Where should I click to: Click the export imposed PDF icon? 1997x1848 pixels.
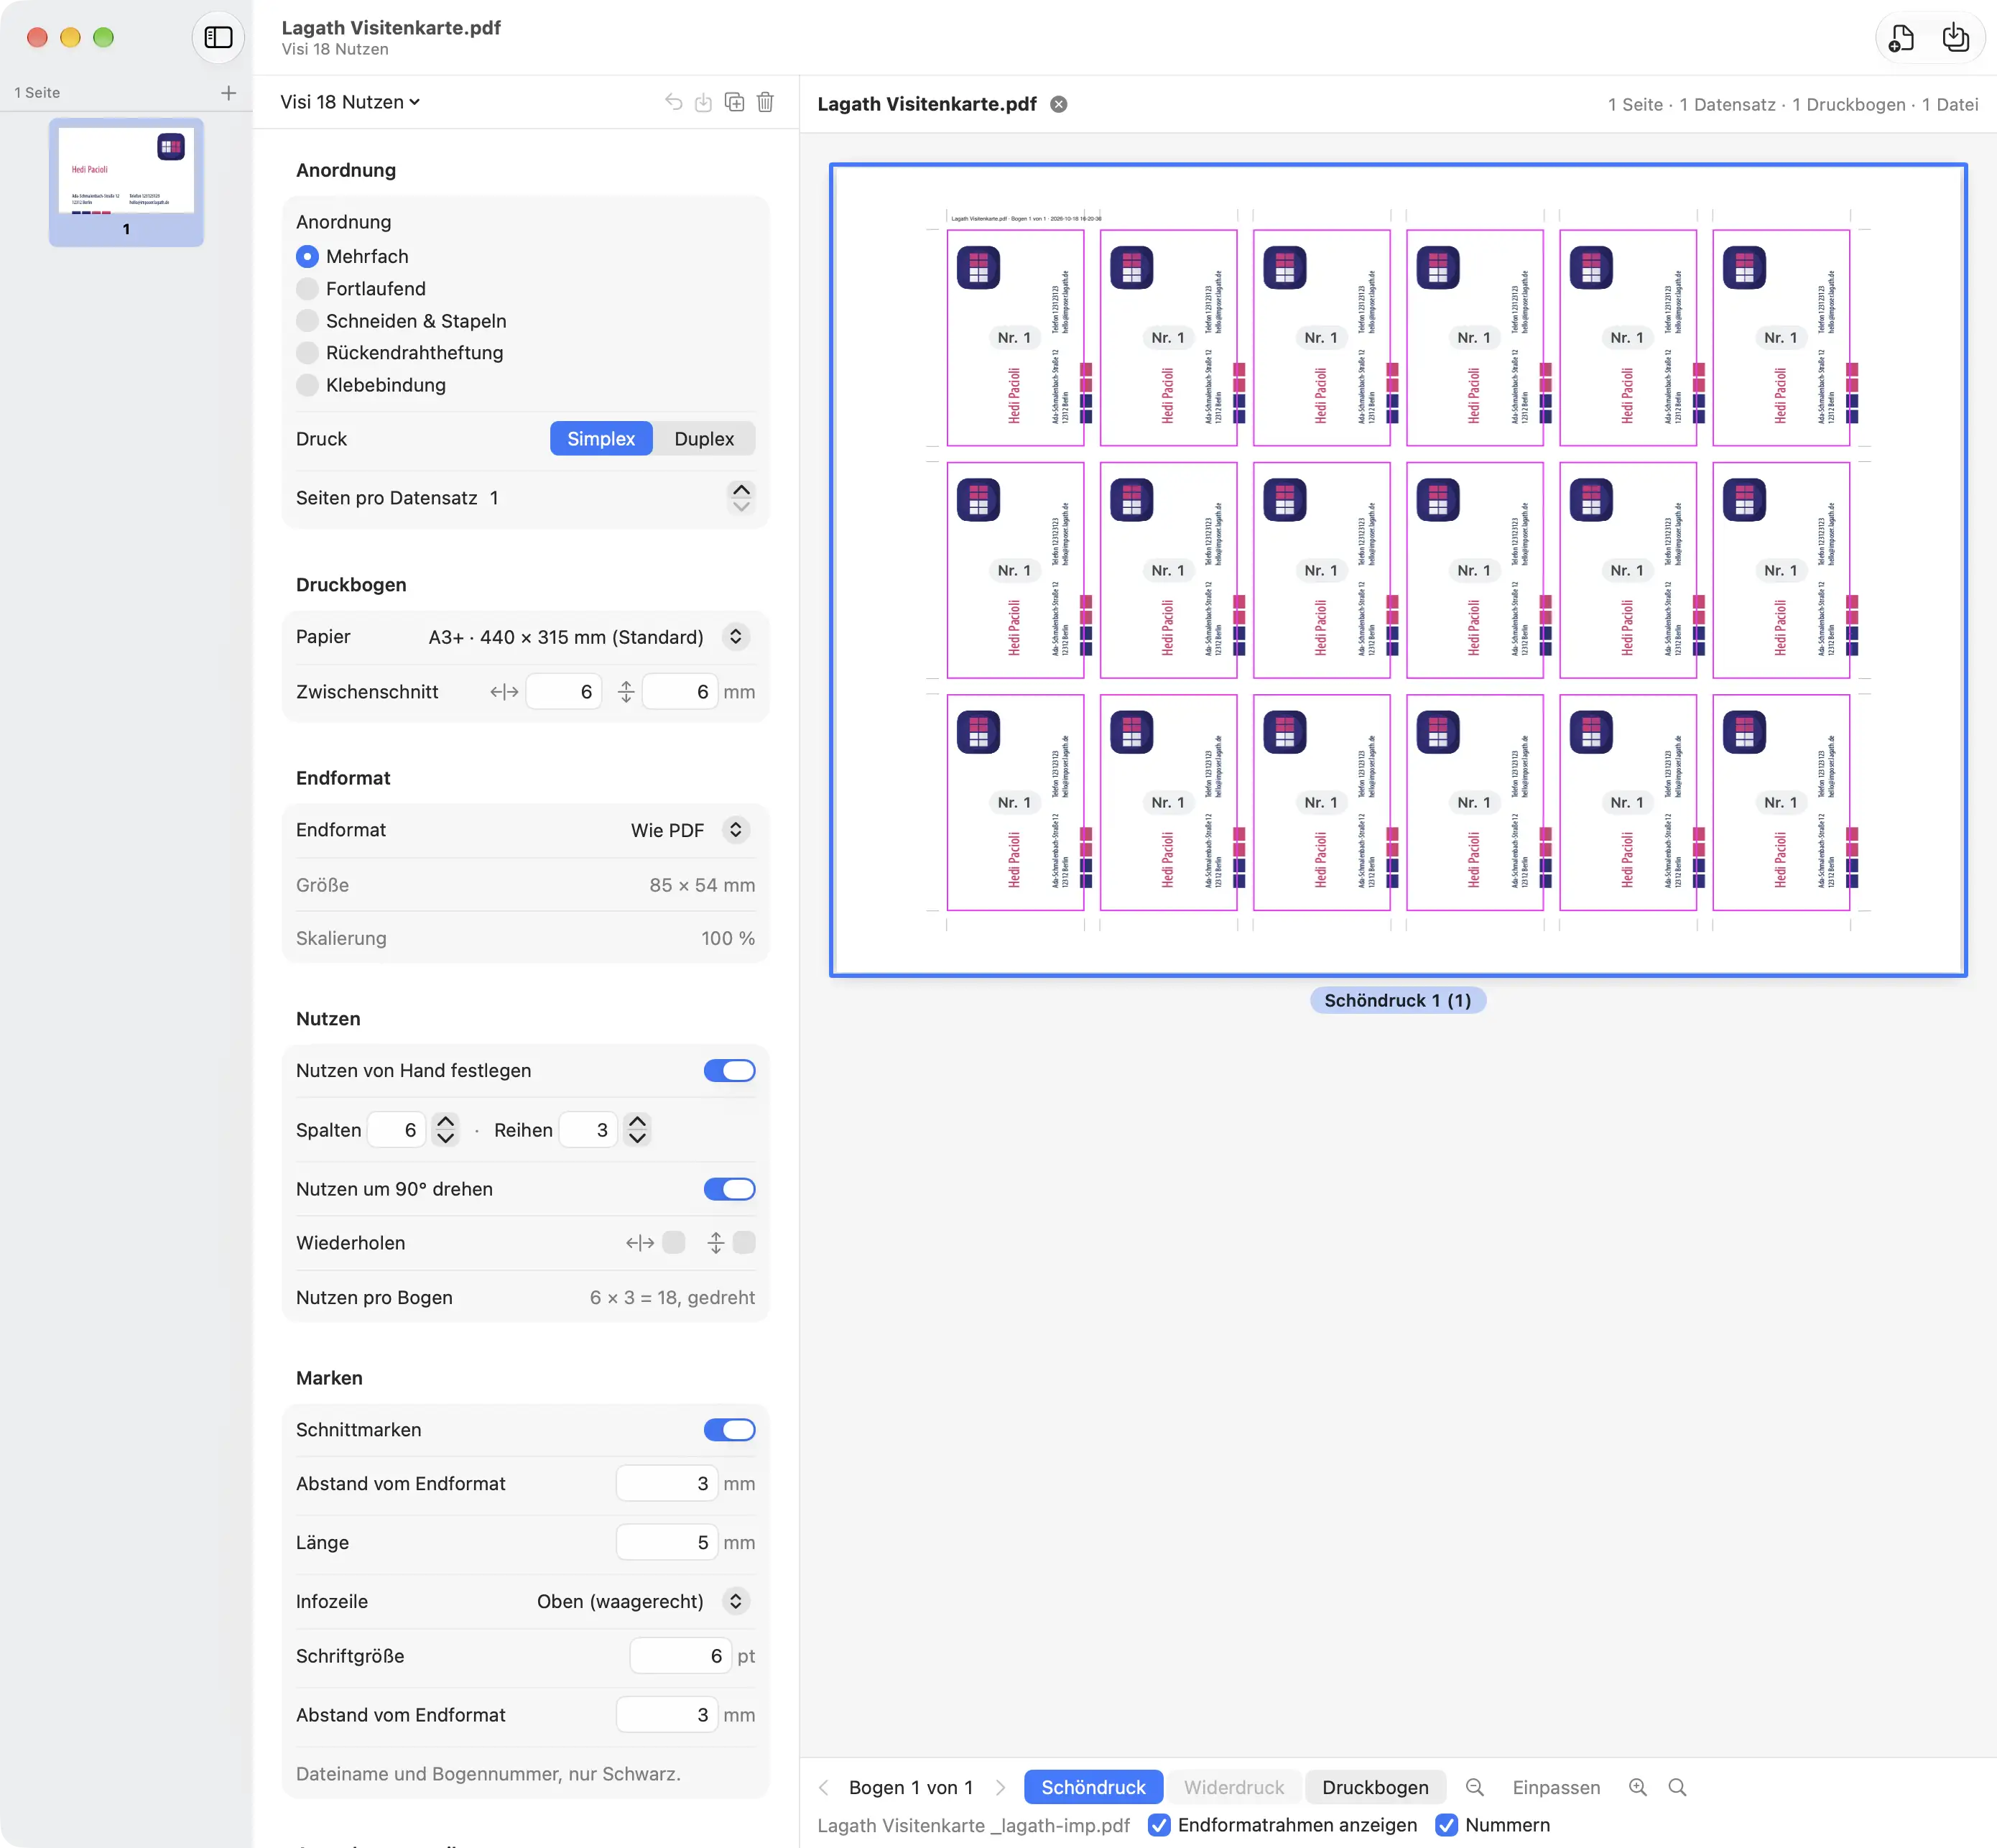[1955, 38]
